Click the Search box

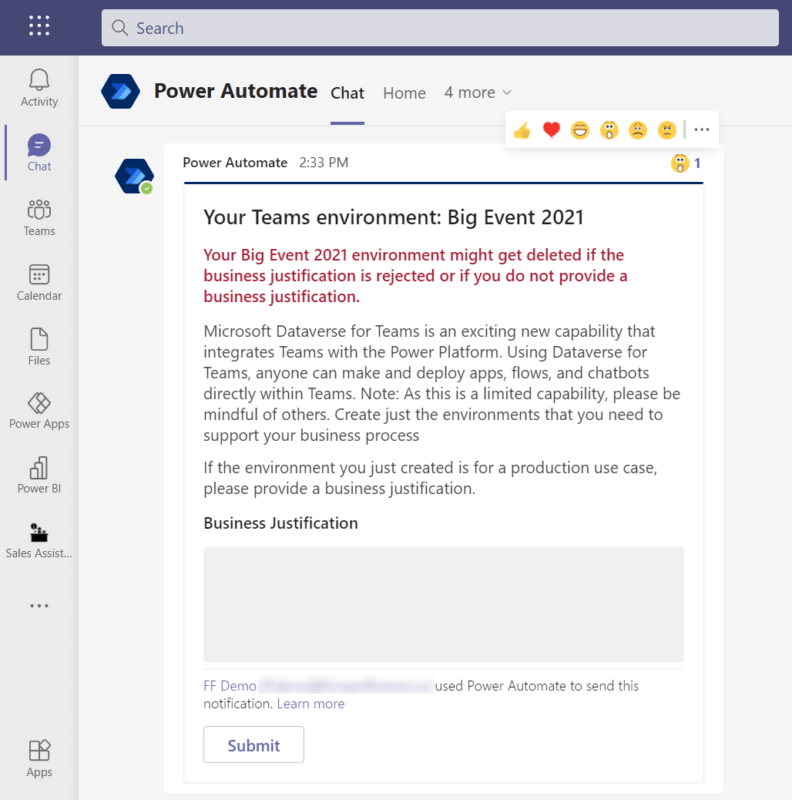tap(440, 28)
